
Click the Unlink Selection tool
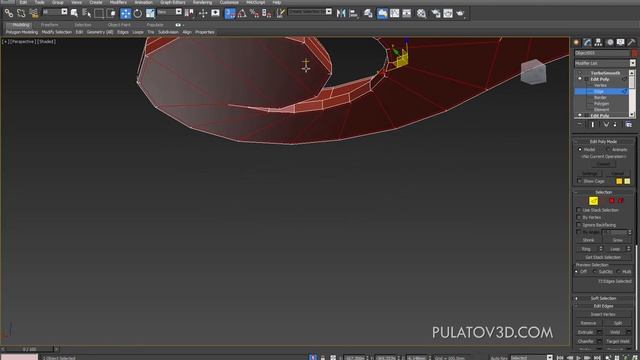(x=21, y=13)
